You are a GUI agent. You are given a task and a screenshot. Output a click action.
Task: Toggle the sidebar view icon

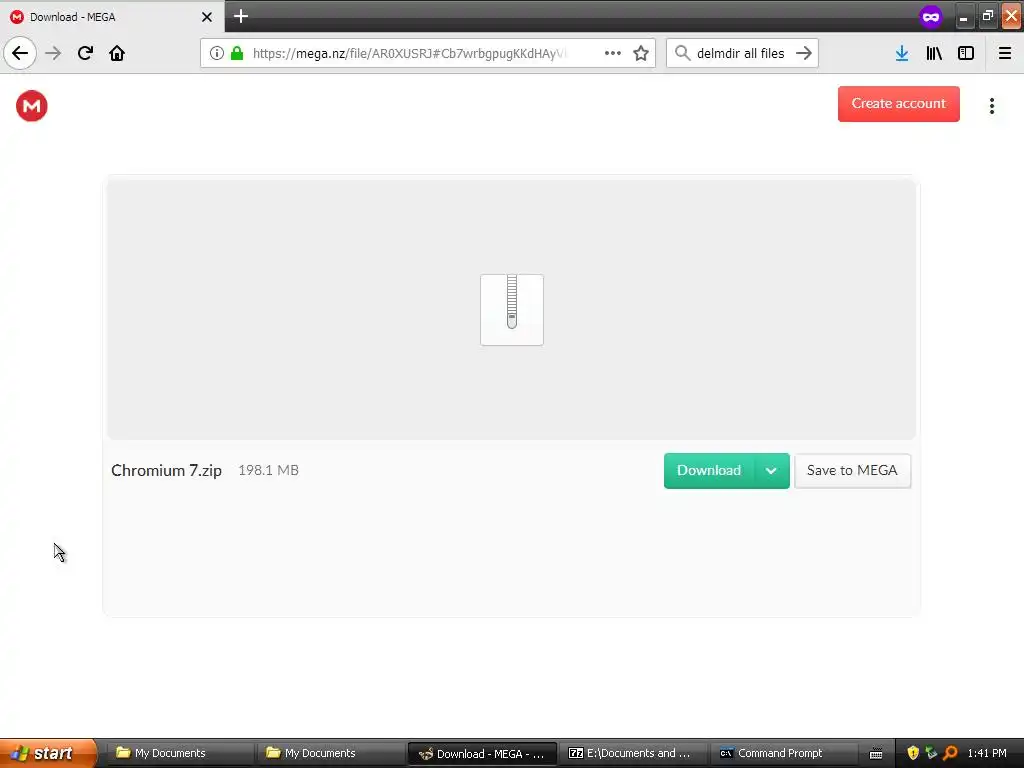coord(966,53)
